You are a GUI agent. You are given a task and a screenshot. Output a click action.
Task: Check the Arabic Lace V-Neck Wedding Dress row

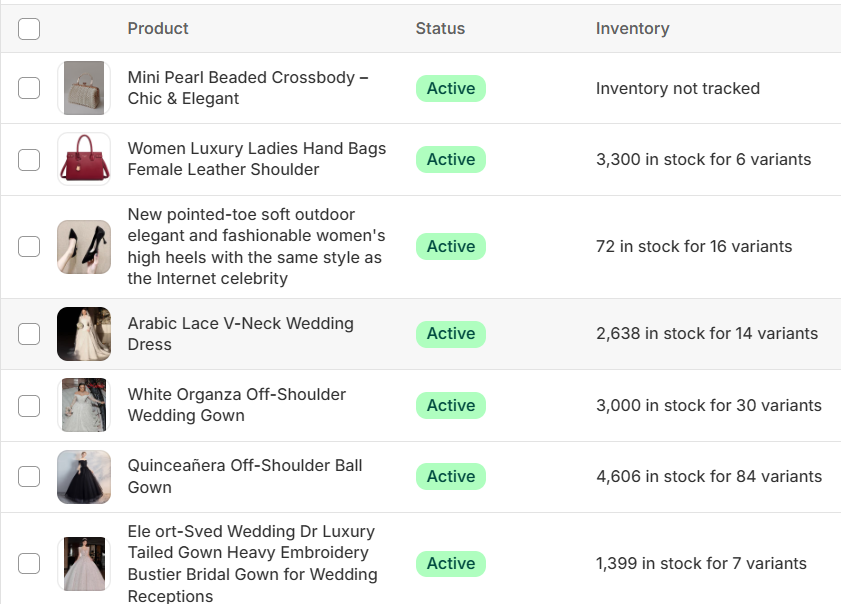[x=29, y=334]
